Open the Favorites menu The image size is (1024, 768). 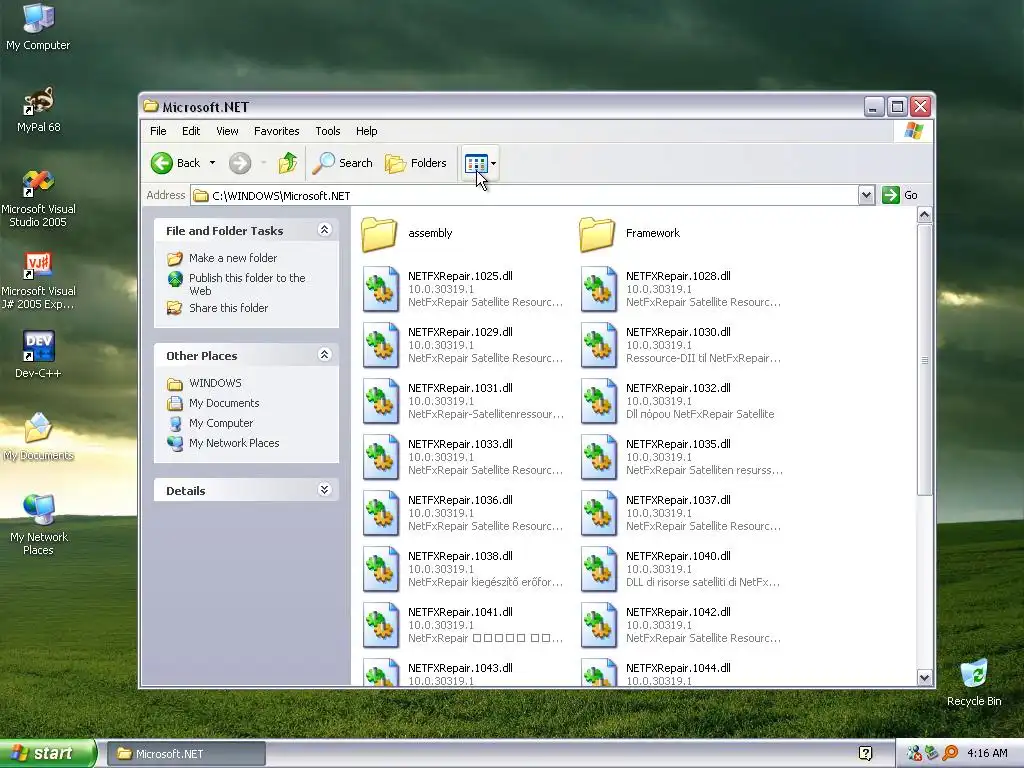pyautogui.click(x=276, y=131)
